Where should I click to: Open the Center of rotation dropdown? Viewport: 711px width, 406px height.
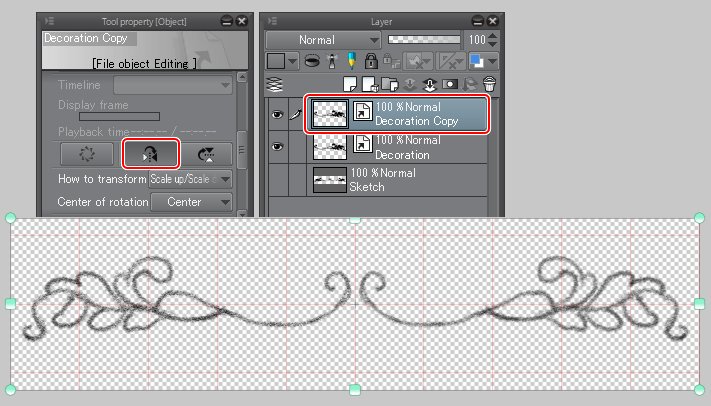pyautogui.click(x=191, y=202)
